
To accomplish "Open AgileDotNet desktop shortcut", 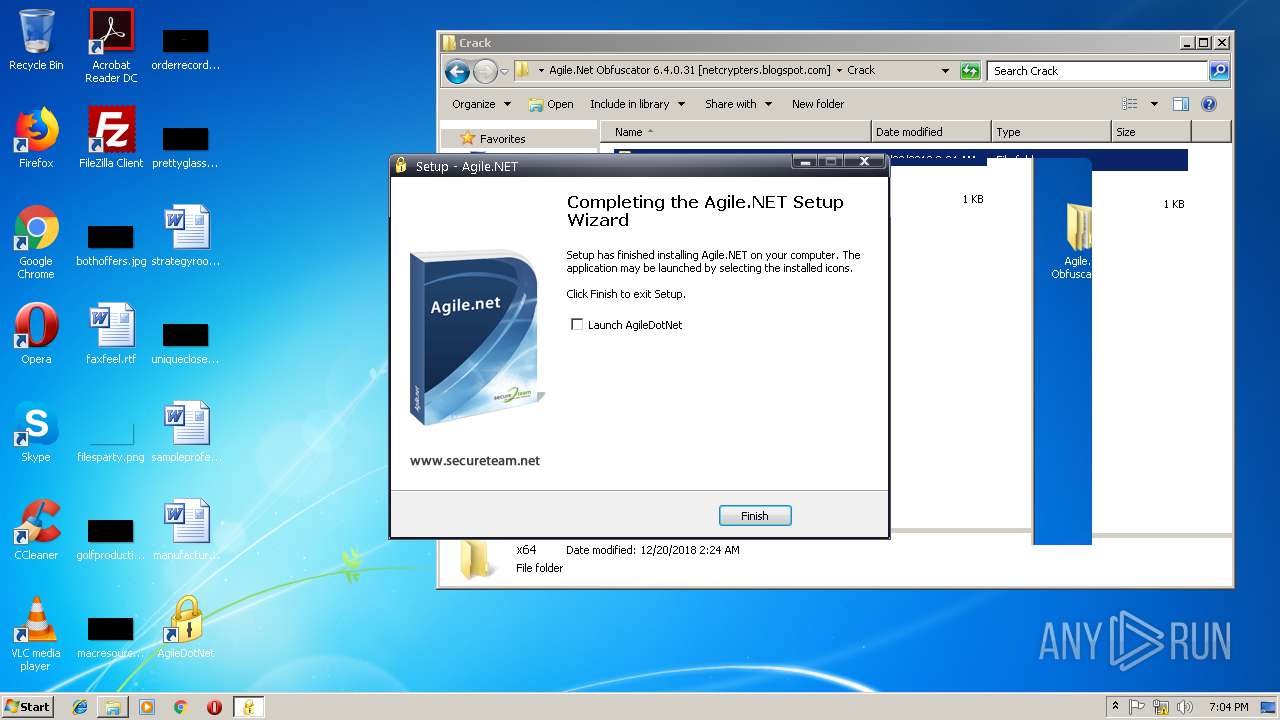I will (x=186, y=629).
